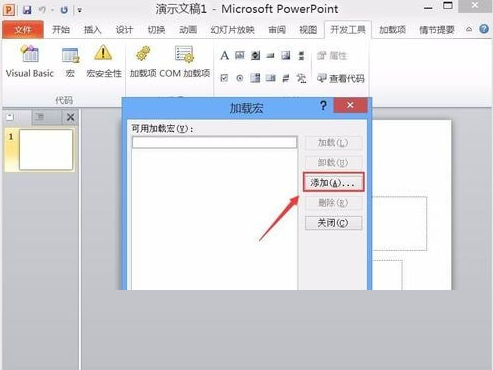Insert a Scroll Bar control
This screenshot has width=493, height=370.
[x=301, y=55]
